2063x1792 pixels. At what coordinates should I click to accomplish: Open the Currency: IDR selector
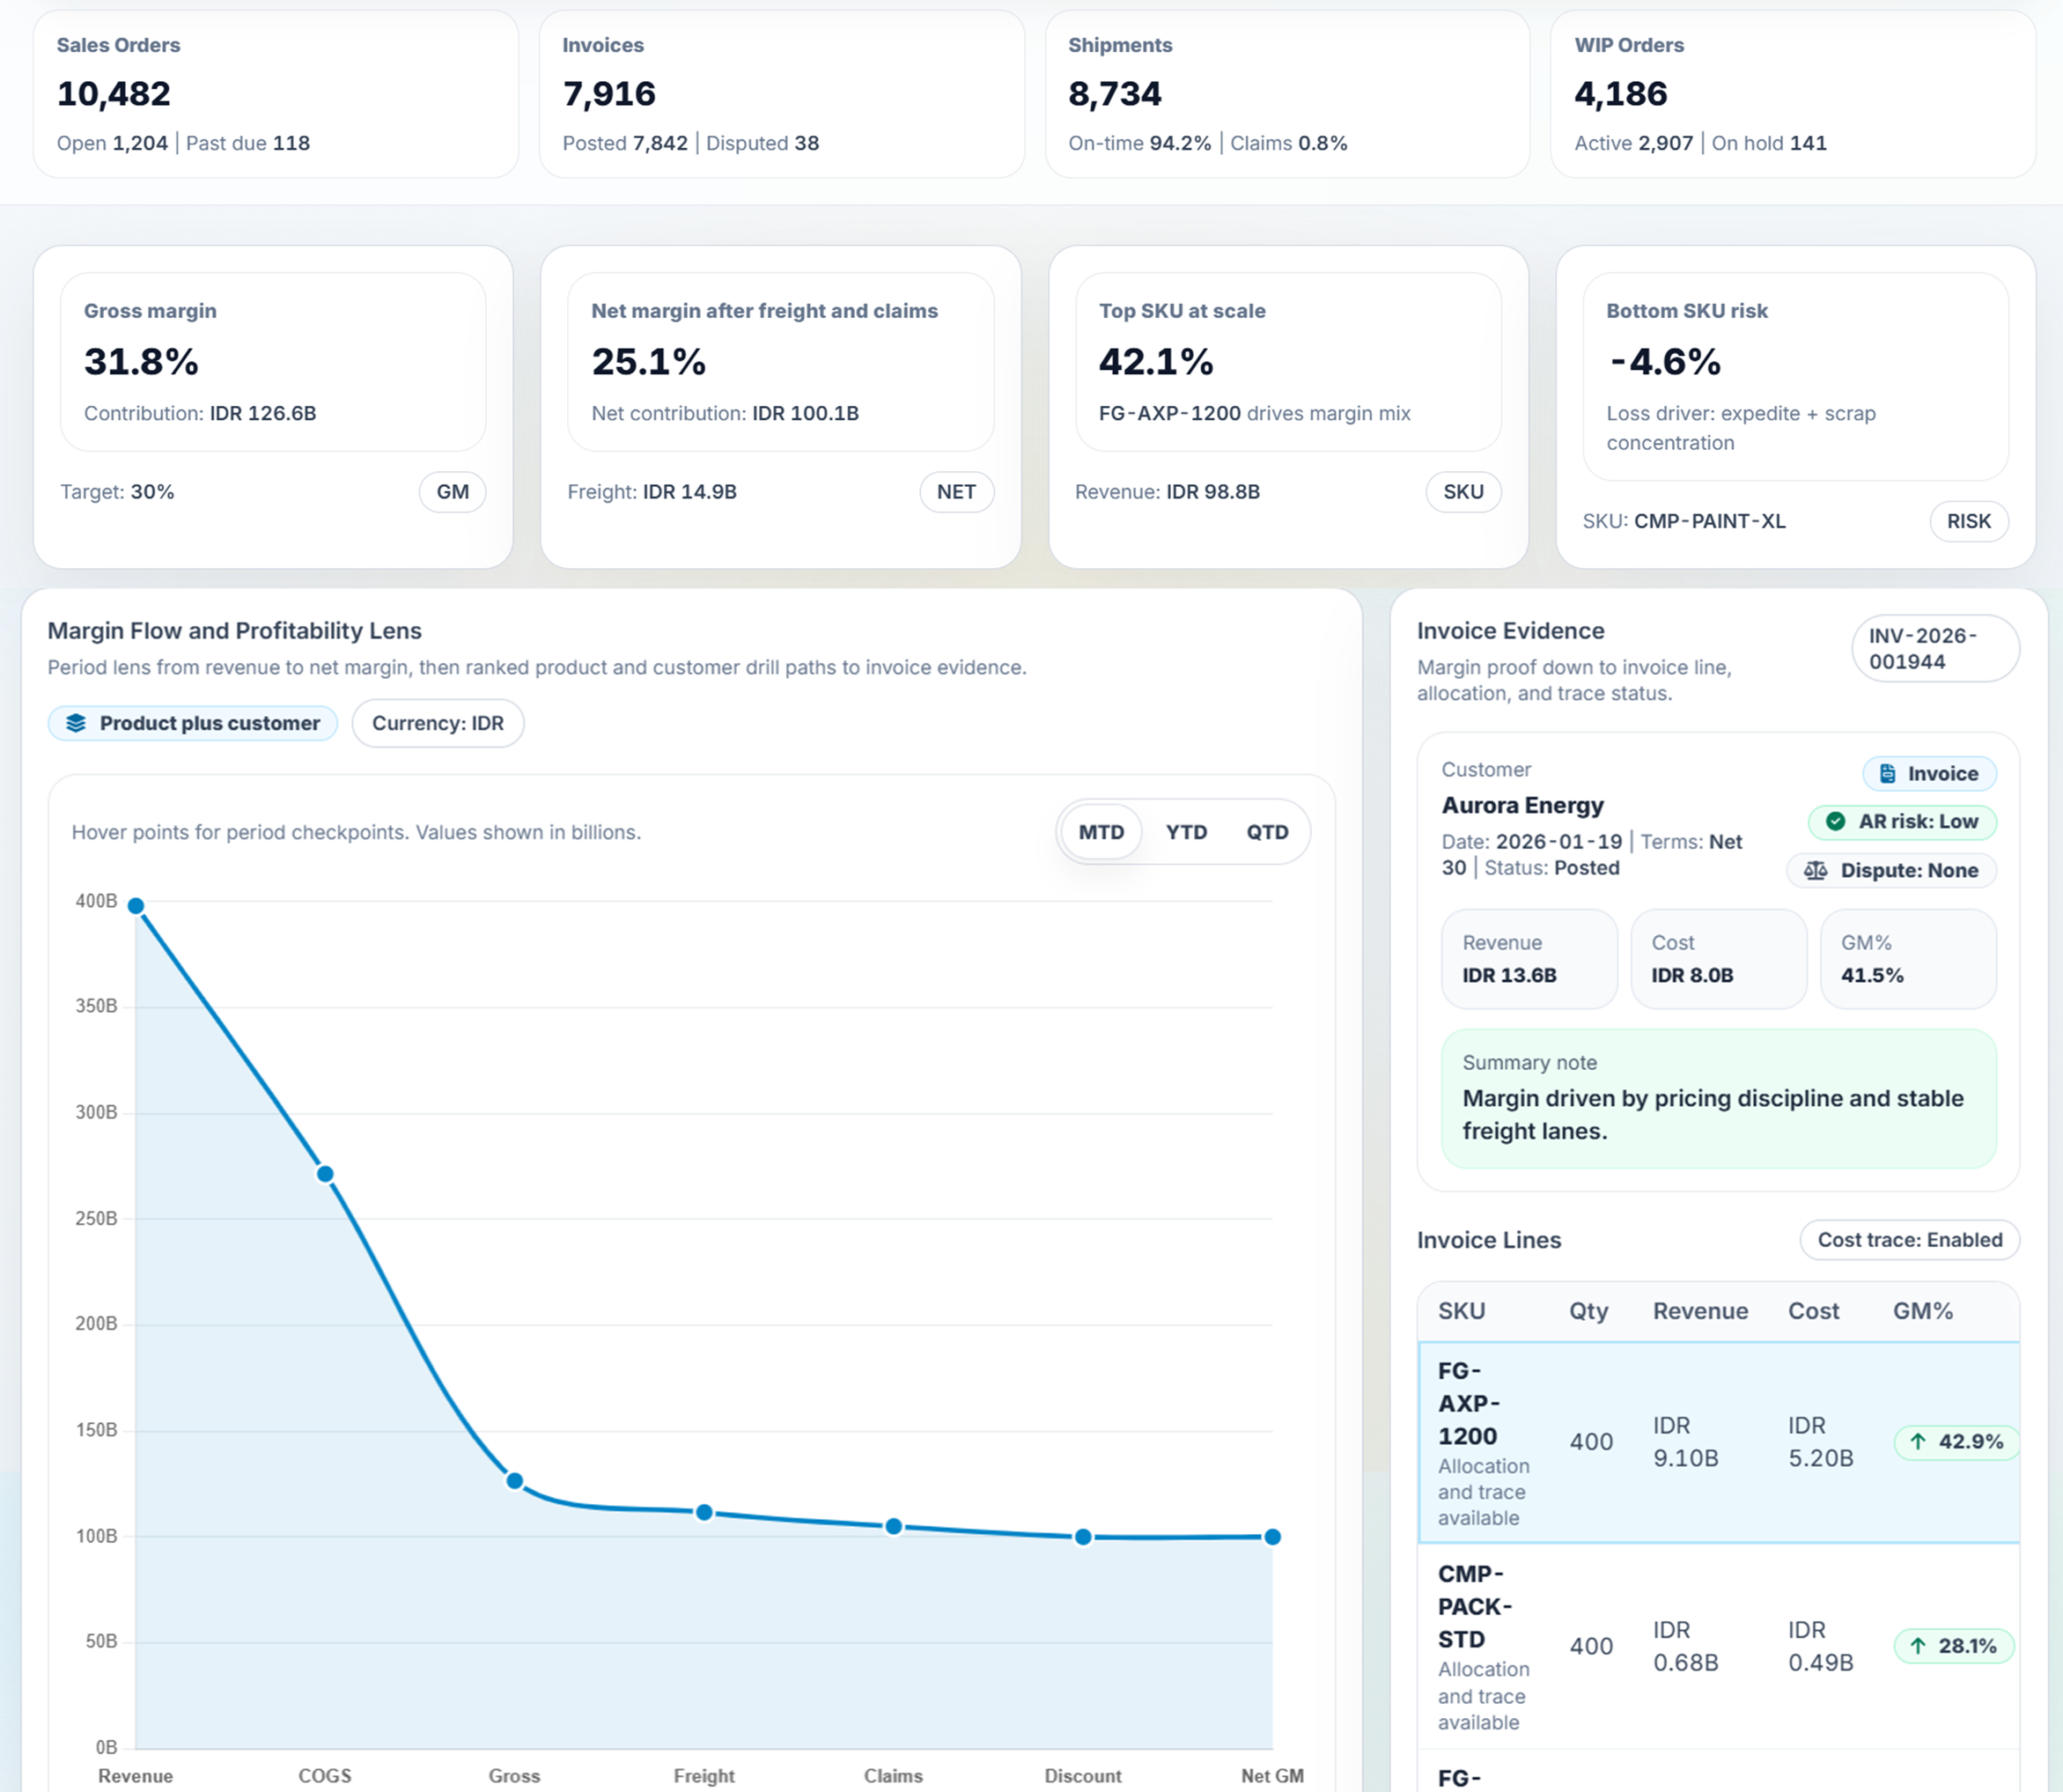(x=437, y=723)
